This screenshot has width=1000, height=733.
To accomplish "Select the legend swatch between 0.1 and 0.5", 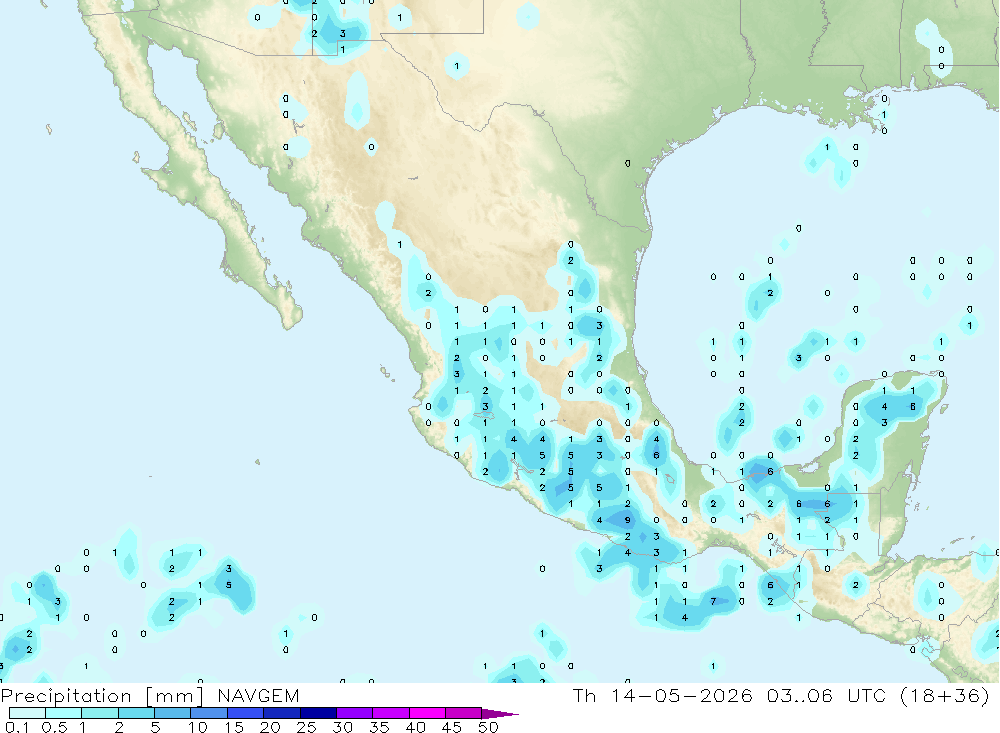I will pyautogui.click(x=27, y=713).
